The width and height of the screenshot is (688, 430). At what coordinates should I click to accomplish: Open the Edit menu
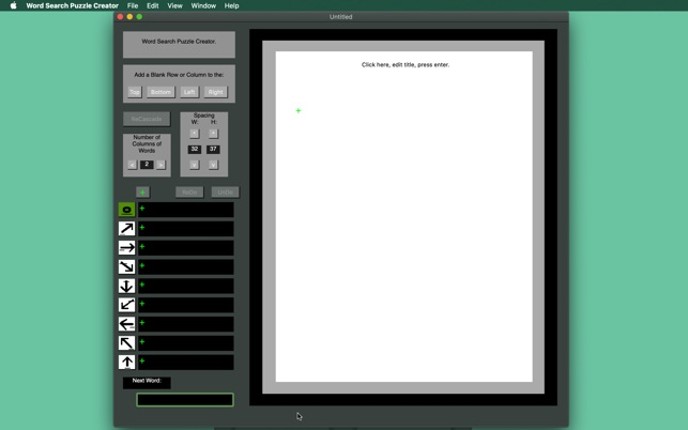point(153,6)
